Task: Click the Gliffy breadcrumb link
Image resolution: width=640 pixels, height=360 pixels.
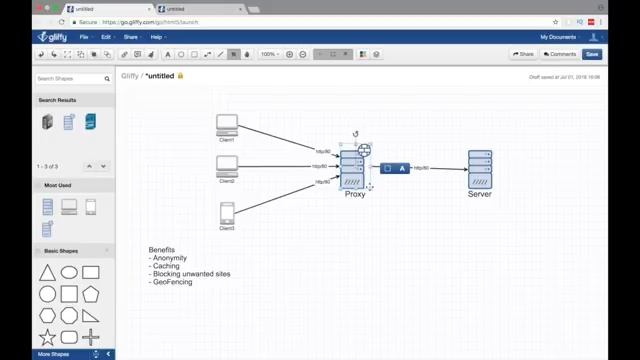Action: coord(130,76)
